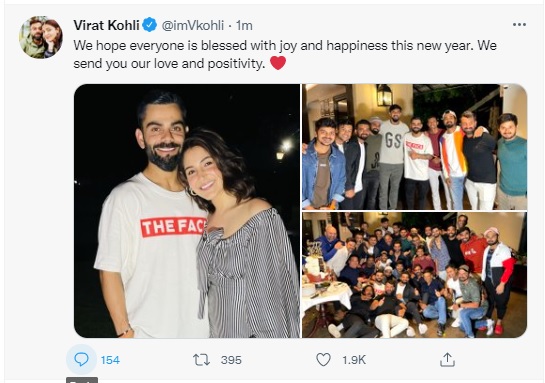Like the tweet with heart icon
Image resolution: width=545 pixels, height=383 pixels.
click(323, 360)
